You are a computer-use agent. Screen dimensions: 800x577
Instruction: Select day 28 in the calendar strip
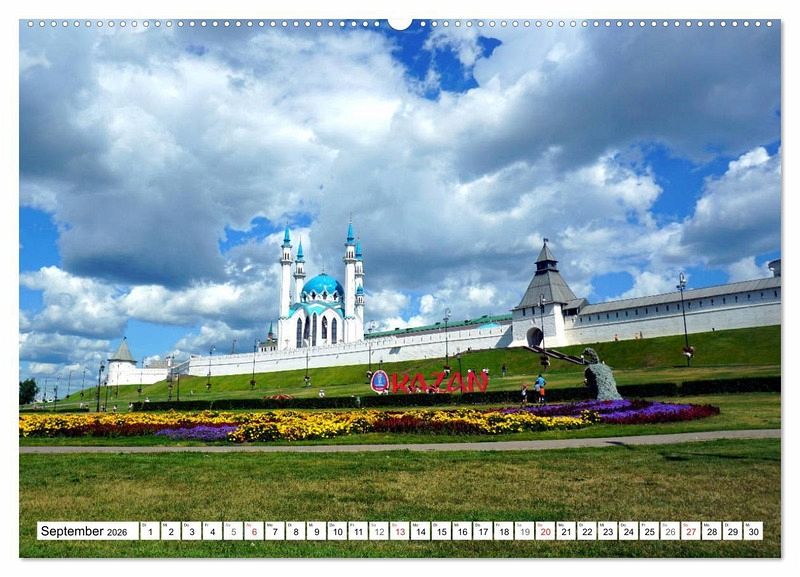pos(712,531)
